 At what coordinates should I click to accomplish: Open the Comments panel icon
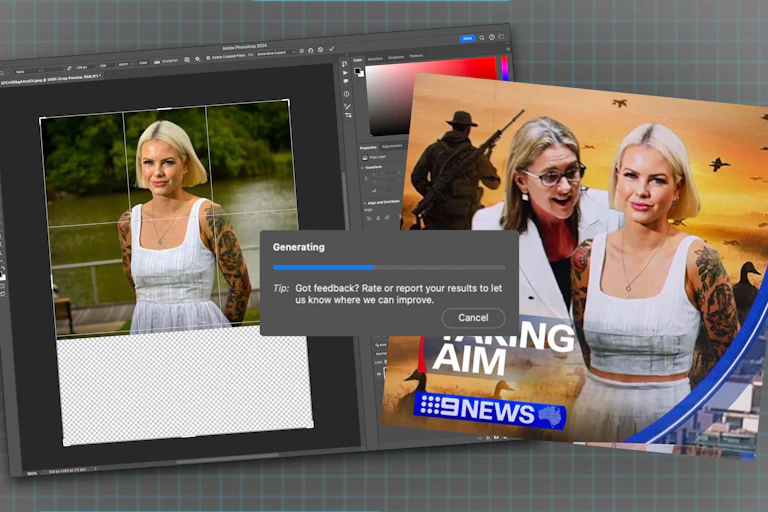346,81
